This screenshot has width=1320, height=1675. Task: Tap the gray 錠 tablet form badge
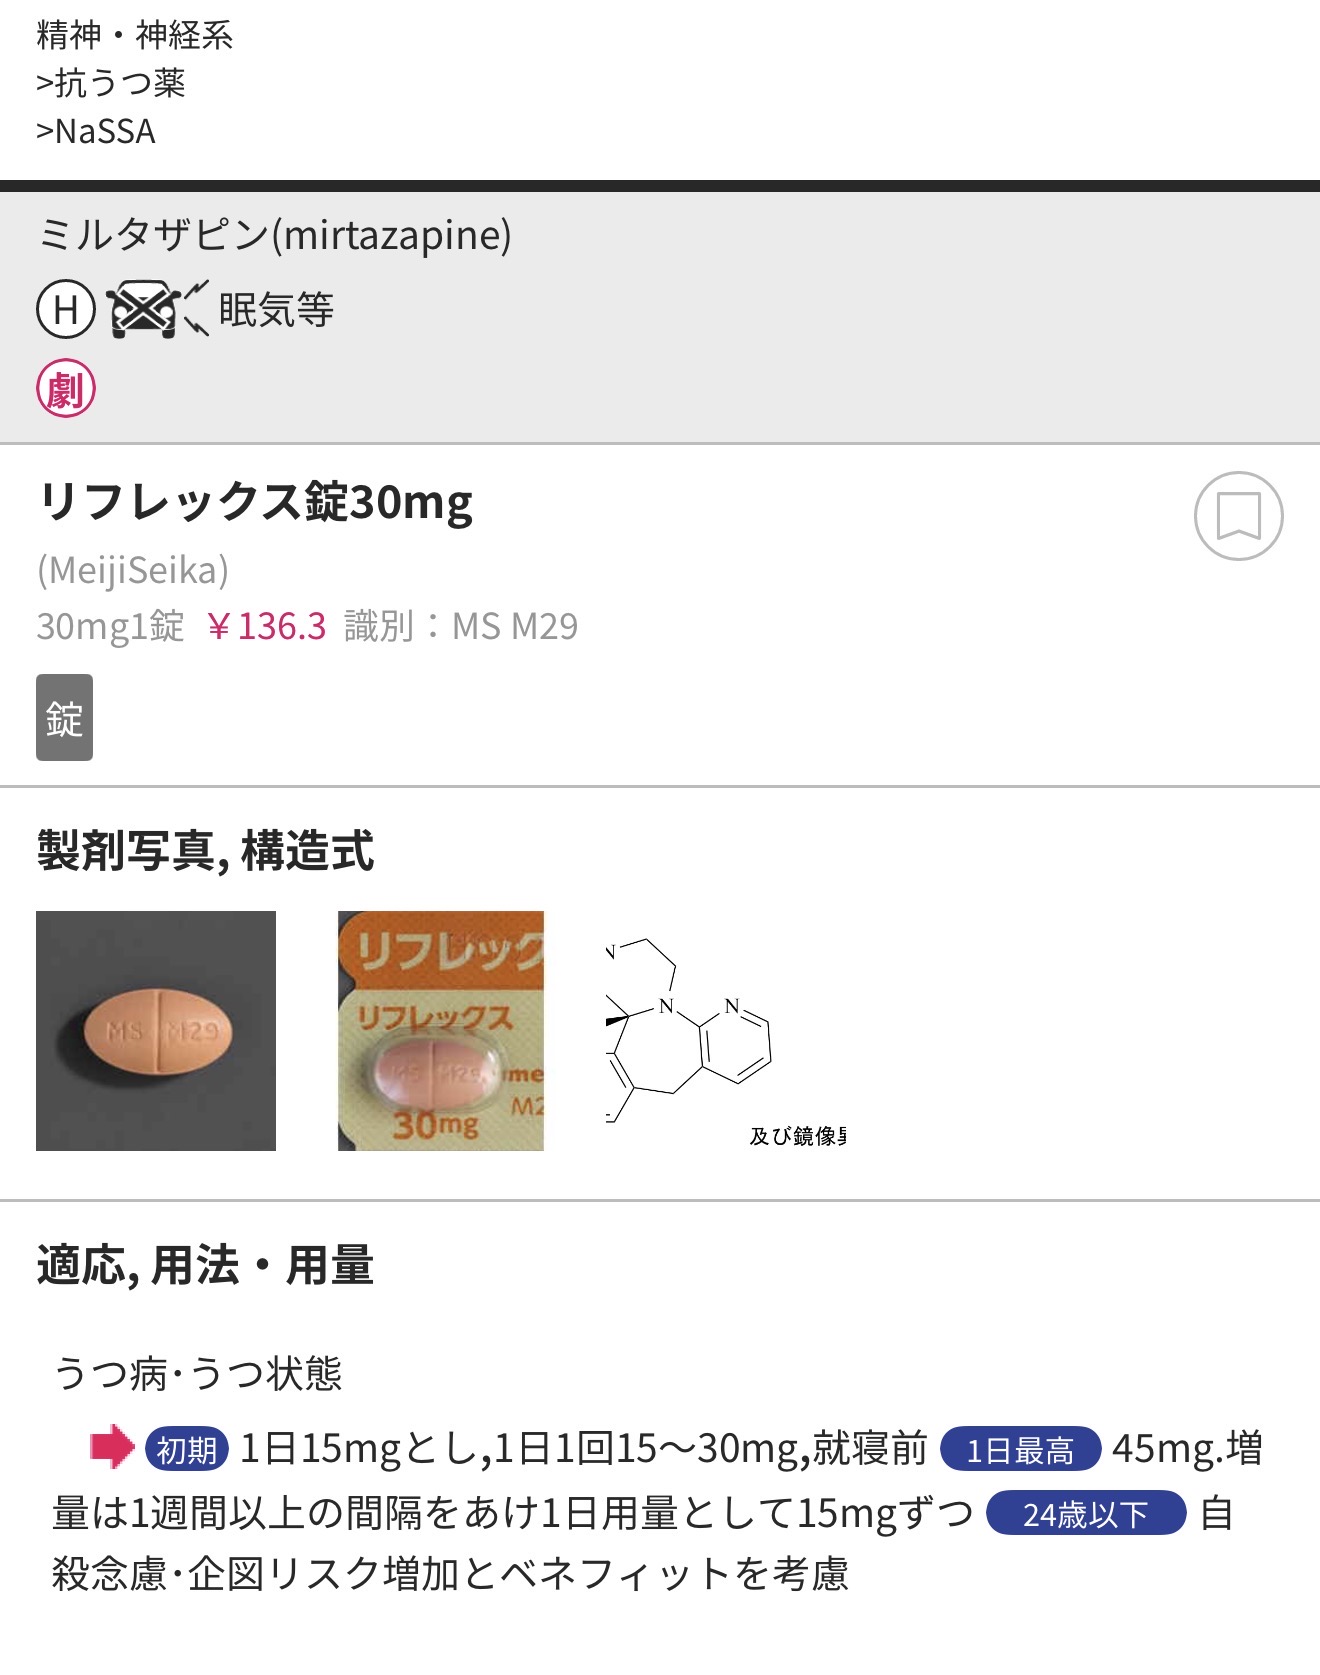[64, 718]
